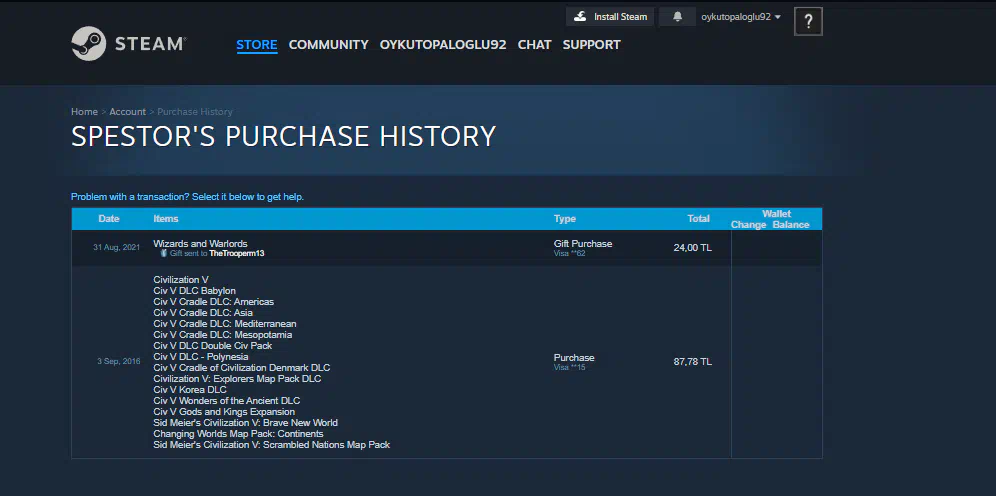Viewport: 996px width, 496px height.
Task: Select Civilization V: Explorers Map Pack DLC
Action: pos(237,379)
